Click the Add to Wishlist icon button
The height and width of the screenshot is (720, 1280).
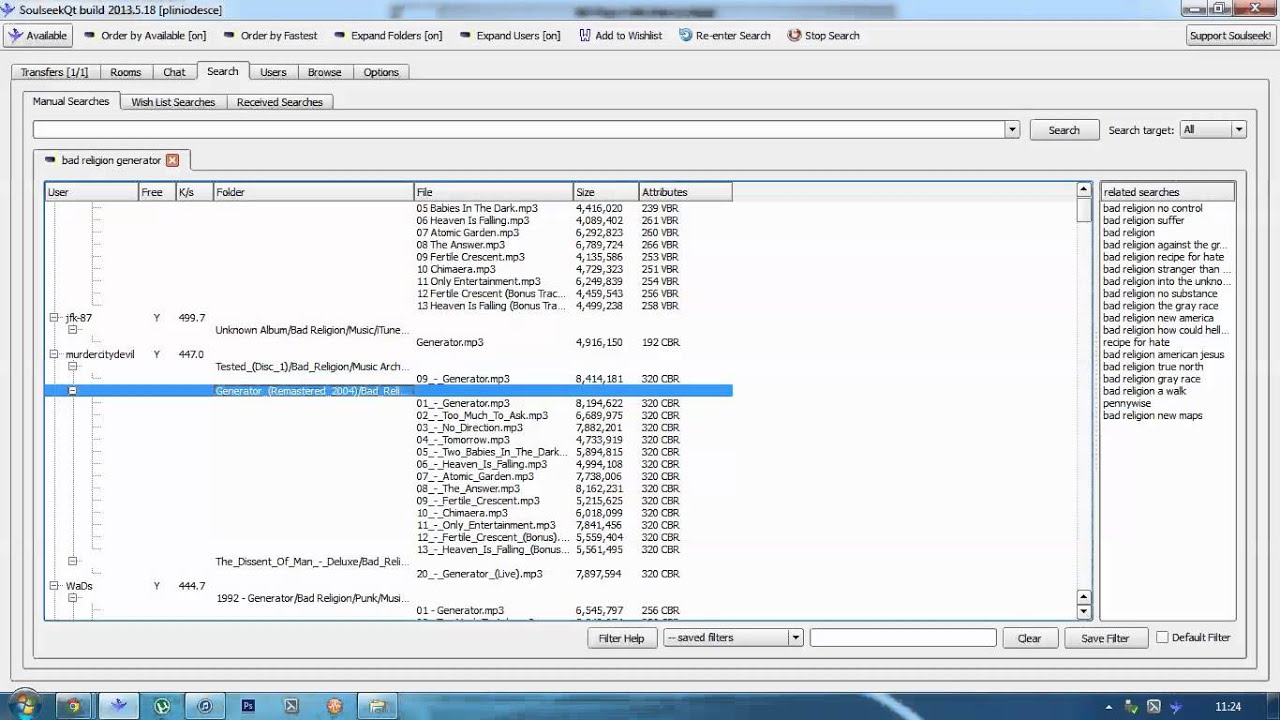point(620,35)
